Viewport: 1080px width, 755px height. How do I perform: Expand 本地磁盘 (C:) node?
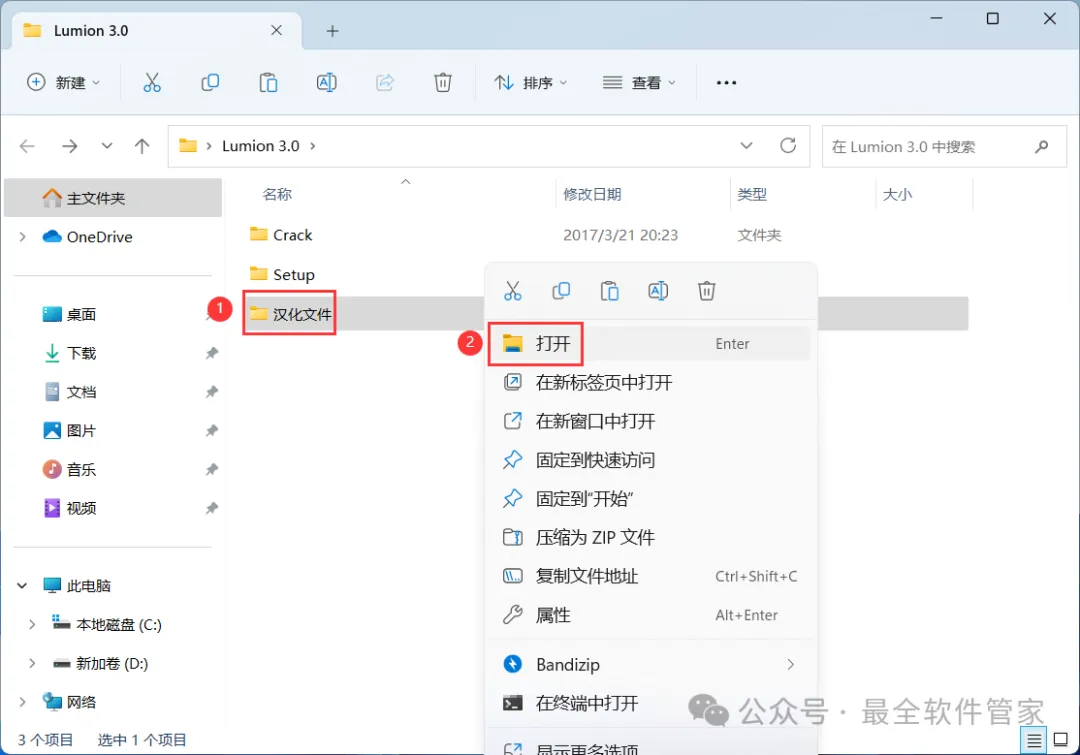[x=32, y=625]
